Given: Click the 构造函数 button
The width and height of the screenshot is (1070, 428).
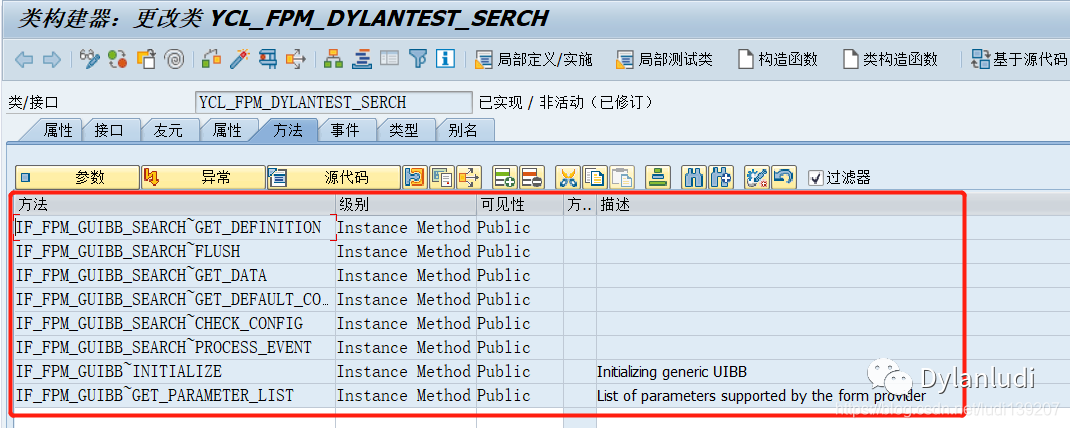Looking at the screenshot, I should point(777,59).
